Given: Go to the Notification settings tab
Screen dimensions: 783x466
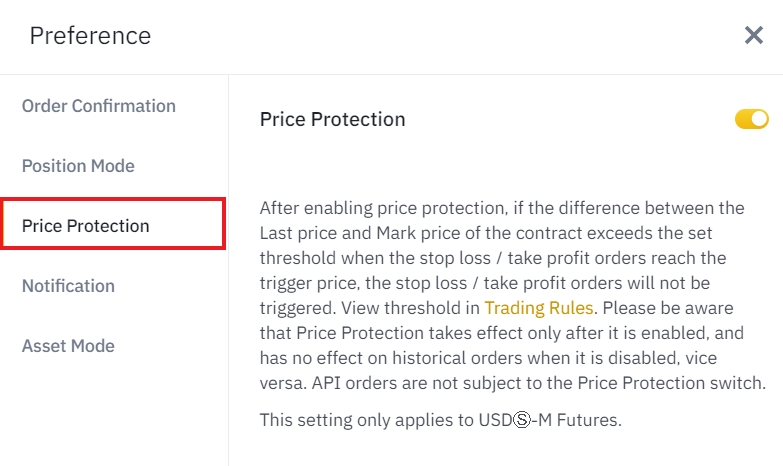Looking at the screenshot, I should (x=68, y=286).
